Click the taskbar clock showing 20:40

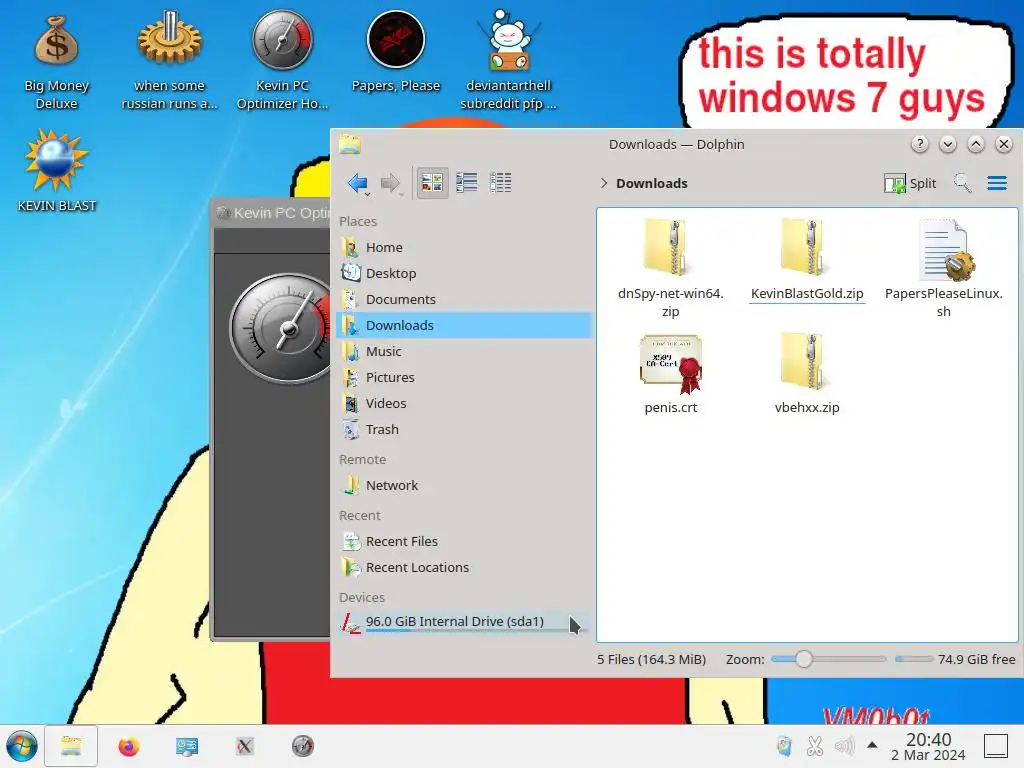(x=928, y=746)
